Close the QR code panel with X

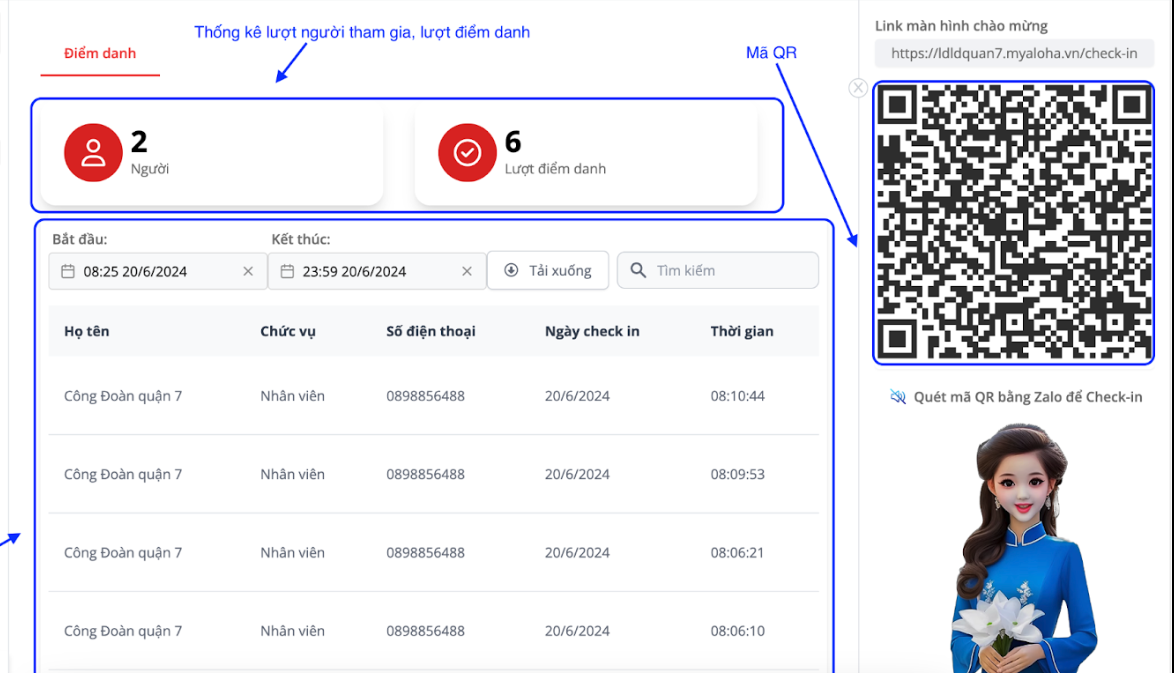[x=858, y=88]
